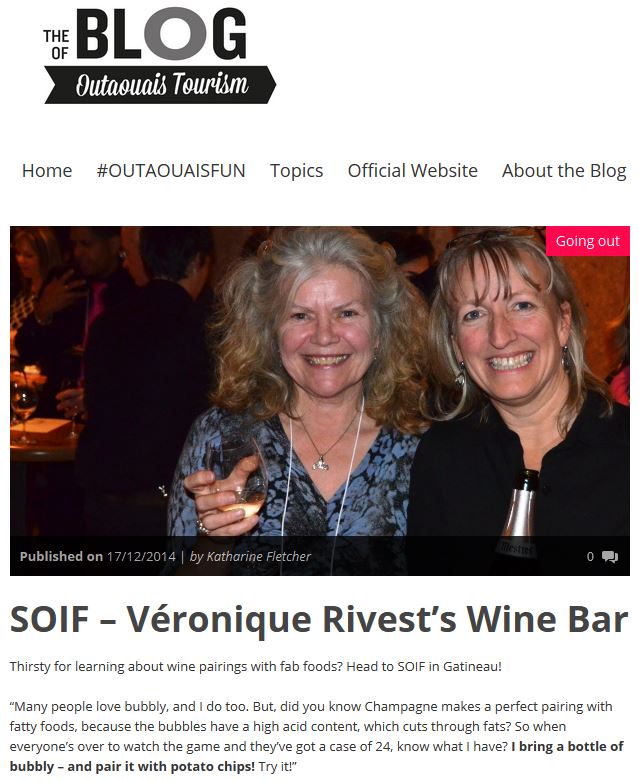This screenshot has height=781, width=639.
Task: Open the #OUTAOUAISFUN menu item
Action: click(171, 171)
